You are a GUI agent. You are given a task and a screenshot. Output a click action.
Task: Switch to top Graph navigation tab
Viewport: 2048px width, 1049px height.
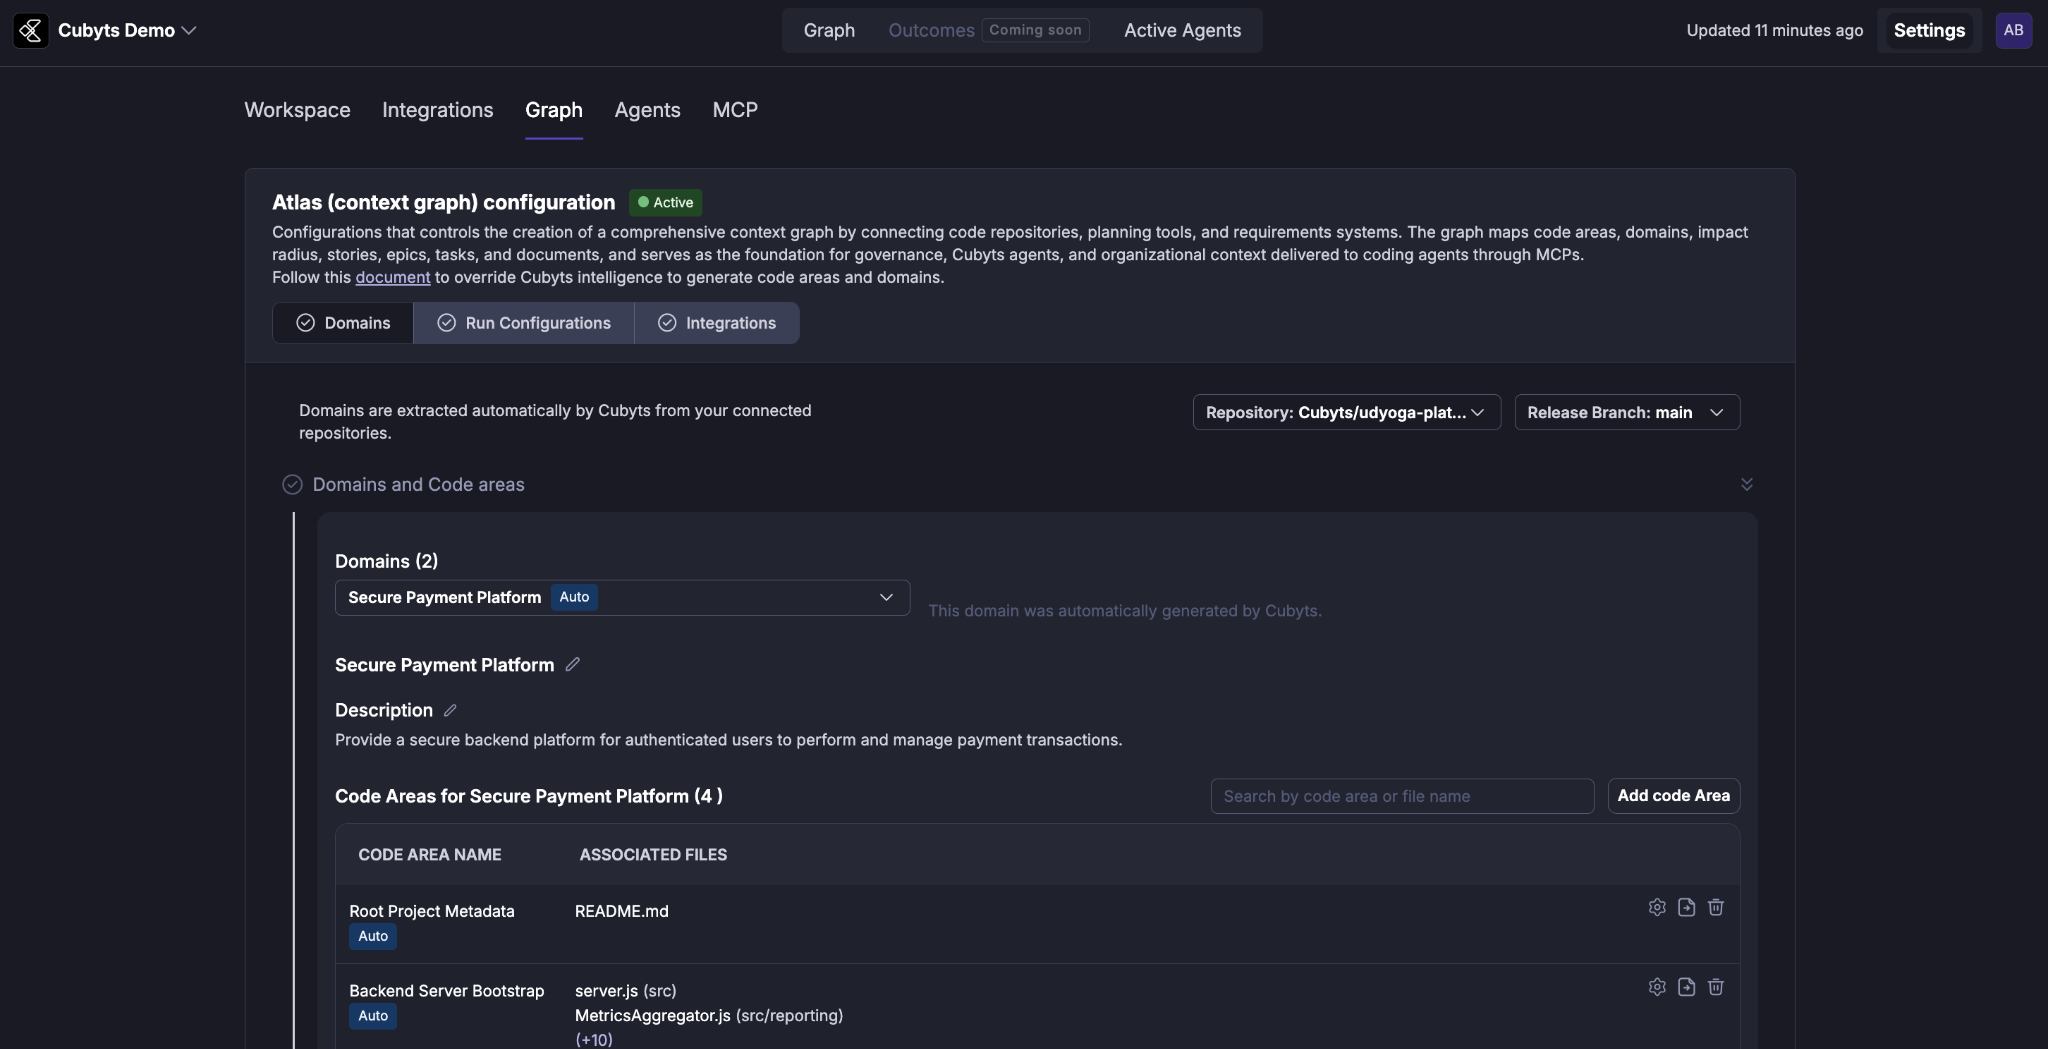point(829,30)
